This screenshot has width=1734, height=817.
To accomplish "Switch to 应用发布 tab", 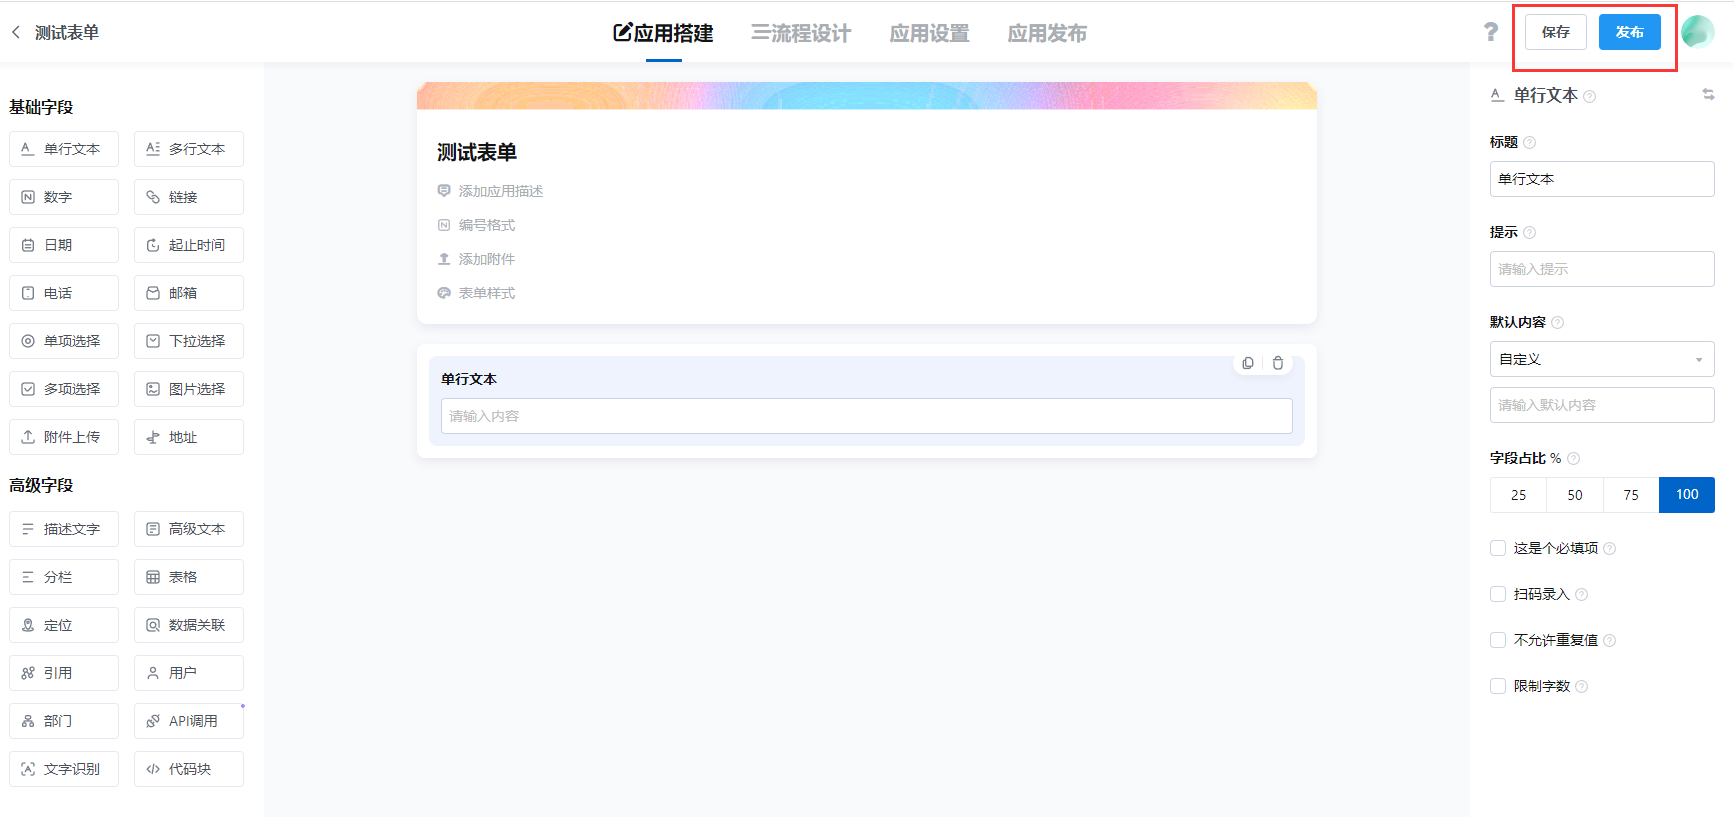I will click(x=1047, y=33).
